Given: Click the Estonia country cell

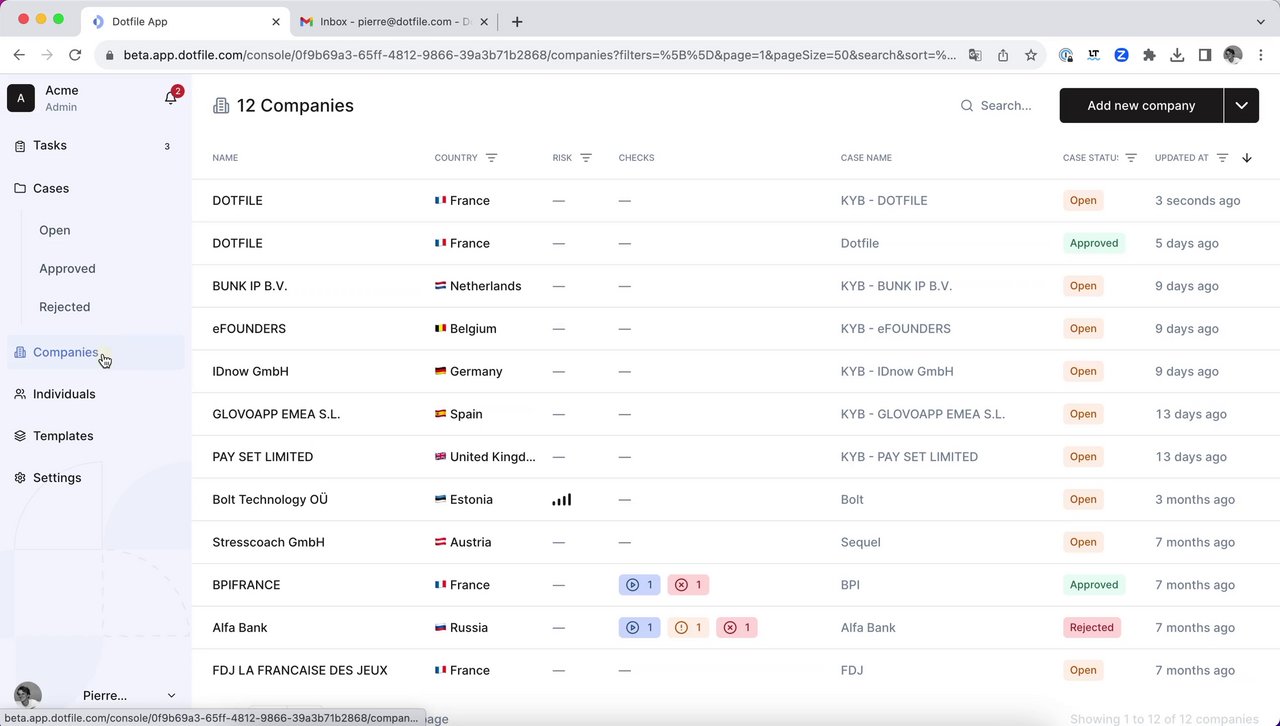Looking at the screenshot, I should click(464, 500).
